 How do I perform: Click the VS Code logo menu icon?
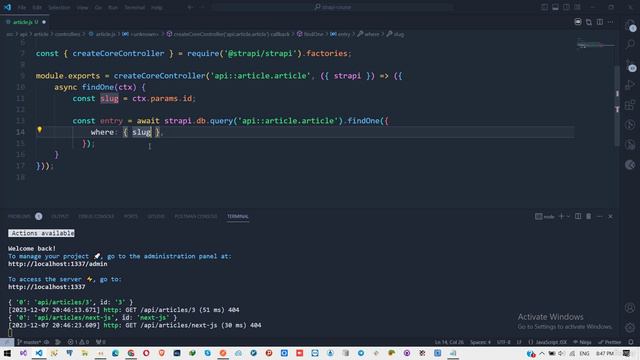pos(7,7)
